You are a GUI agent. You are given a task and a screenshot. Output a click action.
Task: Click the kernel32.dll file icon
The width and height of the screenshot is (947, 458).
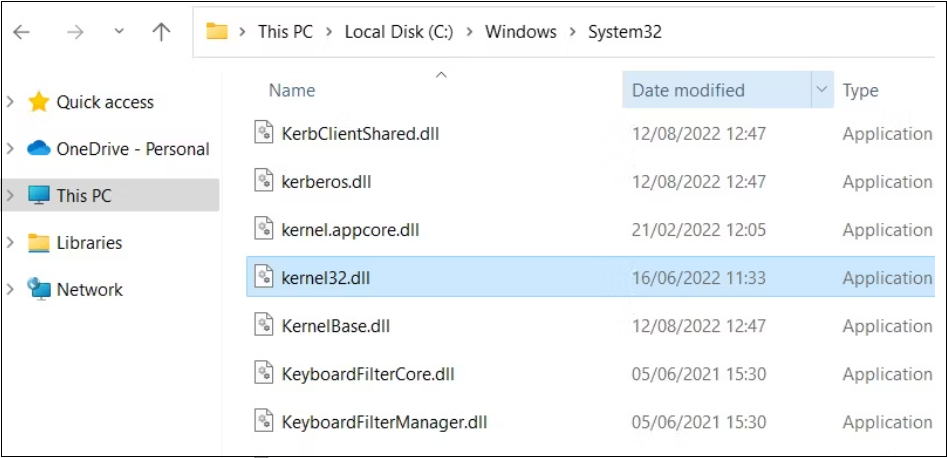point(264,278)
